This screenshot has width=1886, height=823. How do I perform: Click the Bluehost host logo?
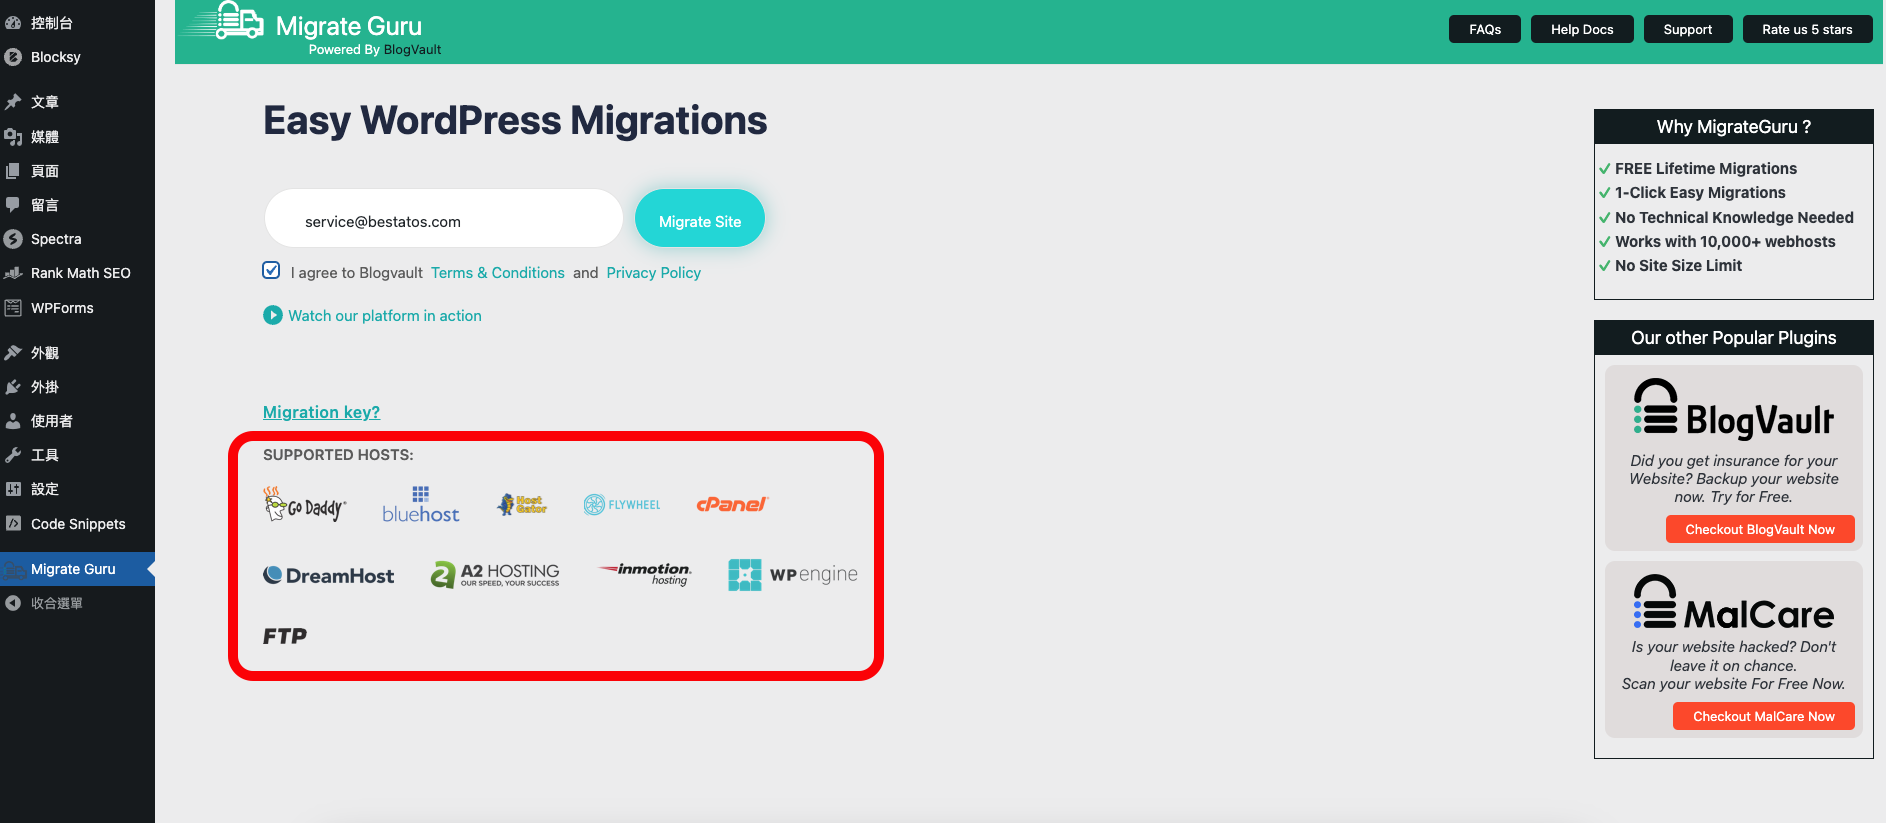pos(421,505)
